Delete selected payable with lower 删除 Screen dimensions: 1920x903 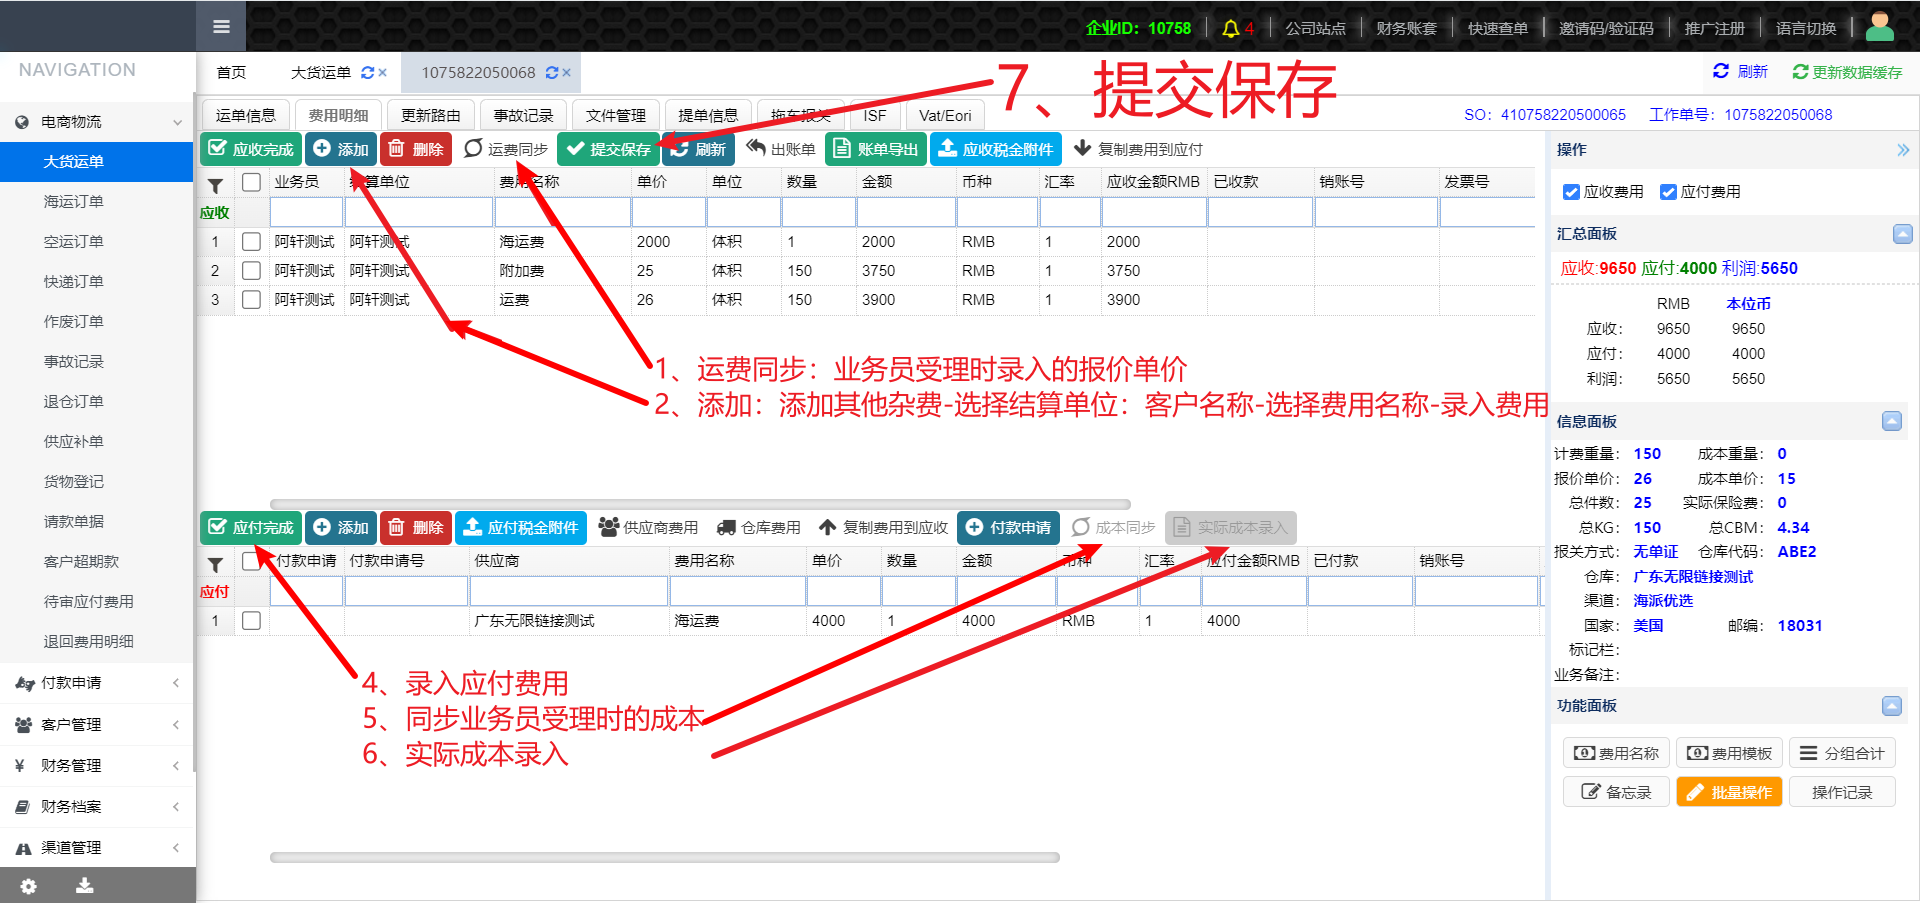pos(416,527)
